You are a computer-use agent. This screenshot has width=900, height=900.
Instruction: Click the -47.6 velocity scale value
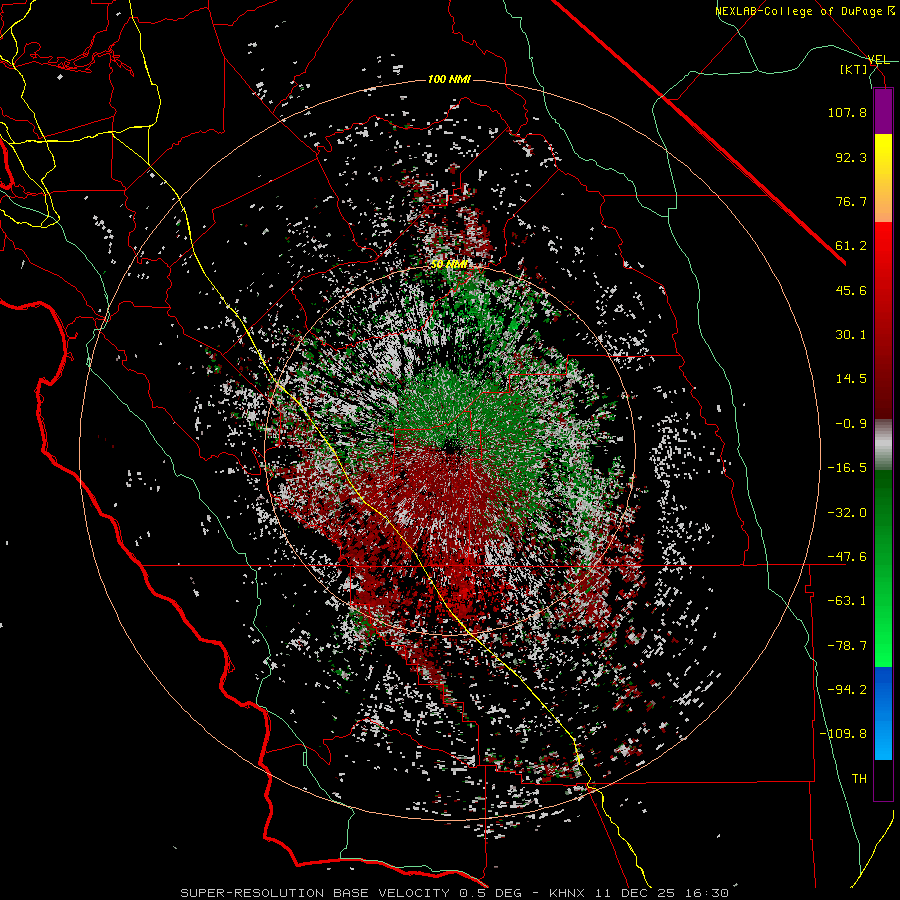coord(847,557)
